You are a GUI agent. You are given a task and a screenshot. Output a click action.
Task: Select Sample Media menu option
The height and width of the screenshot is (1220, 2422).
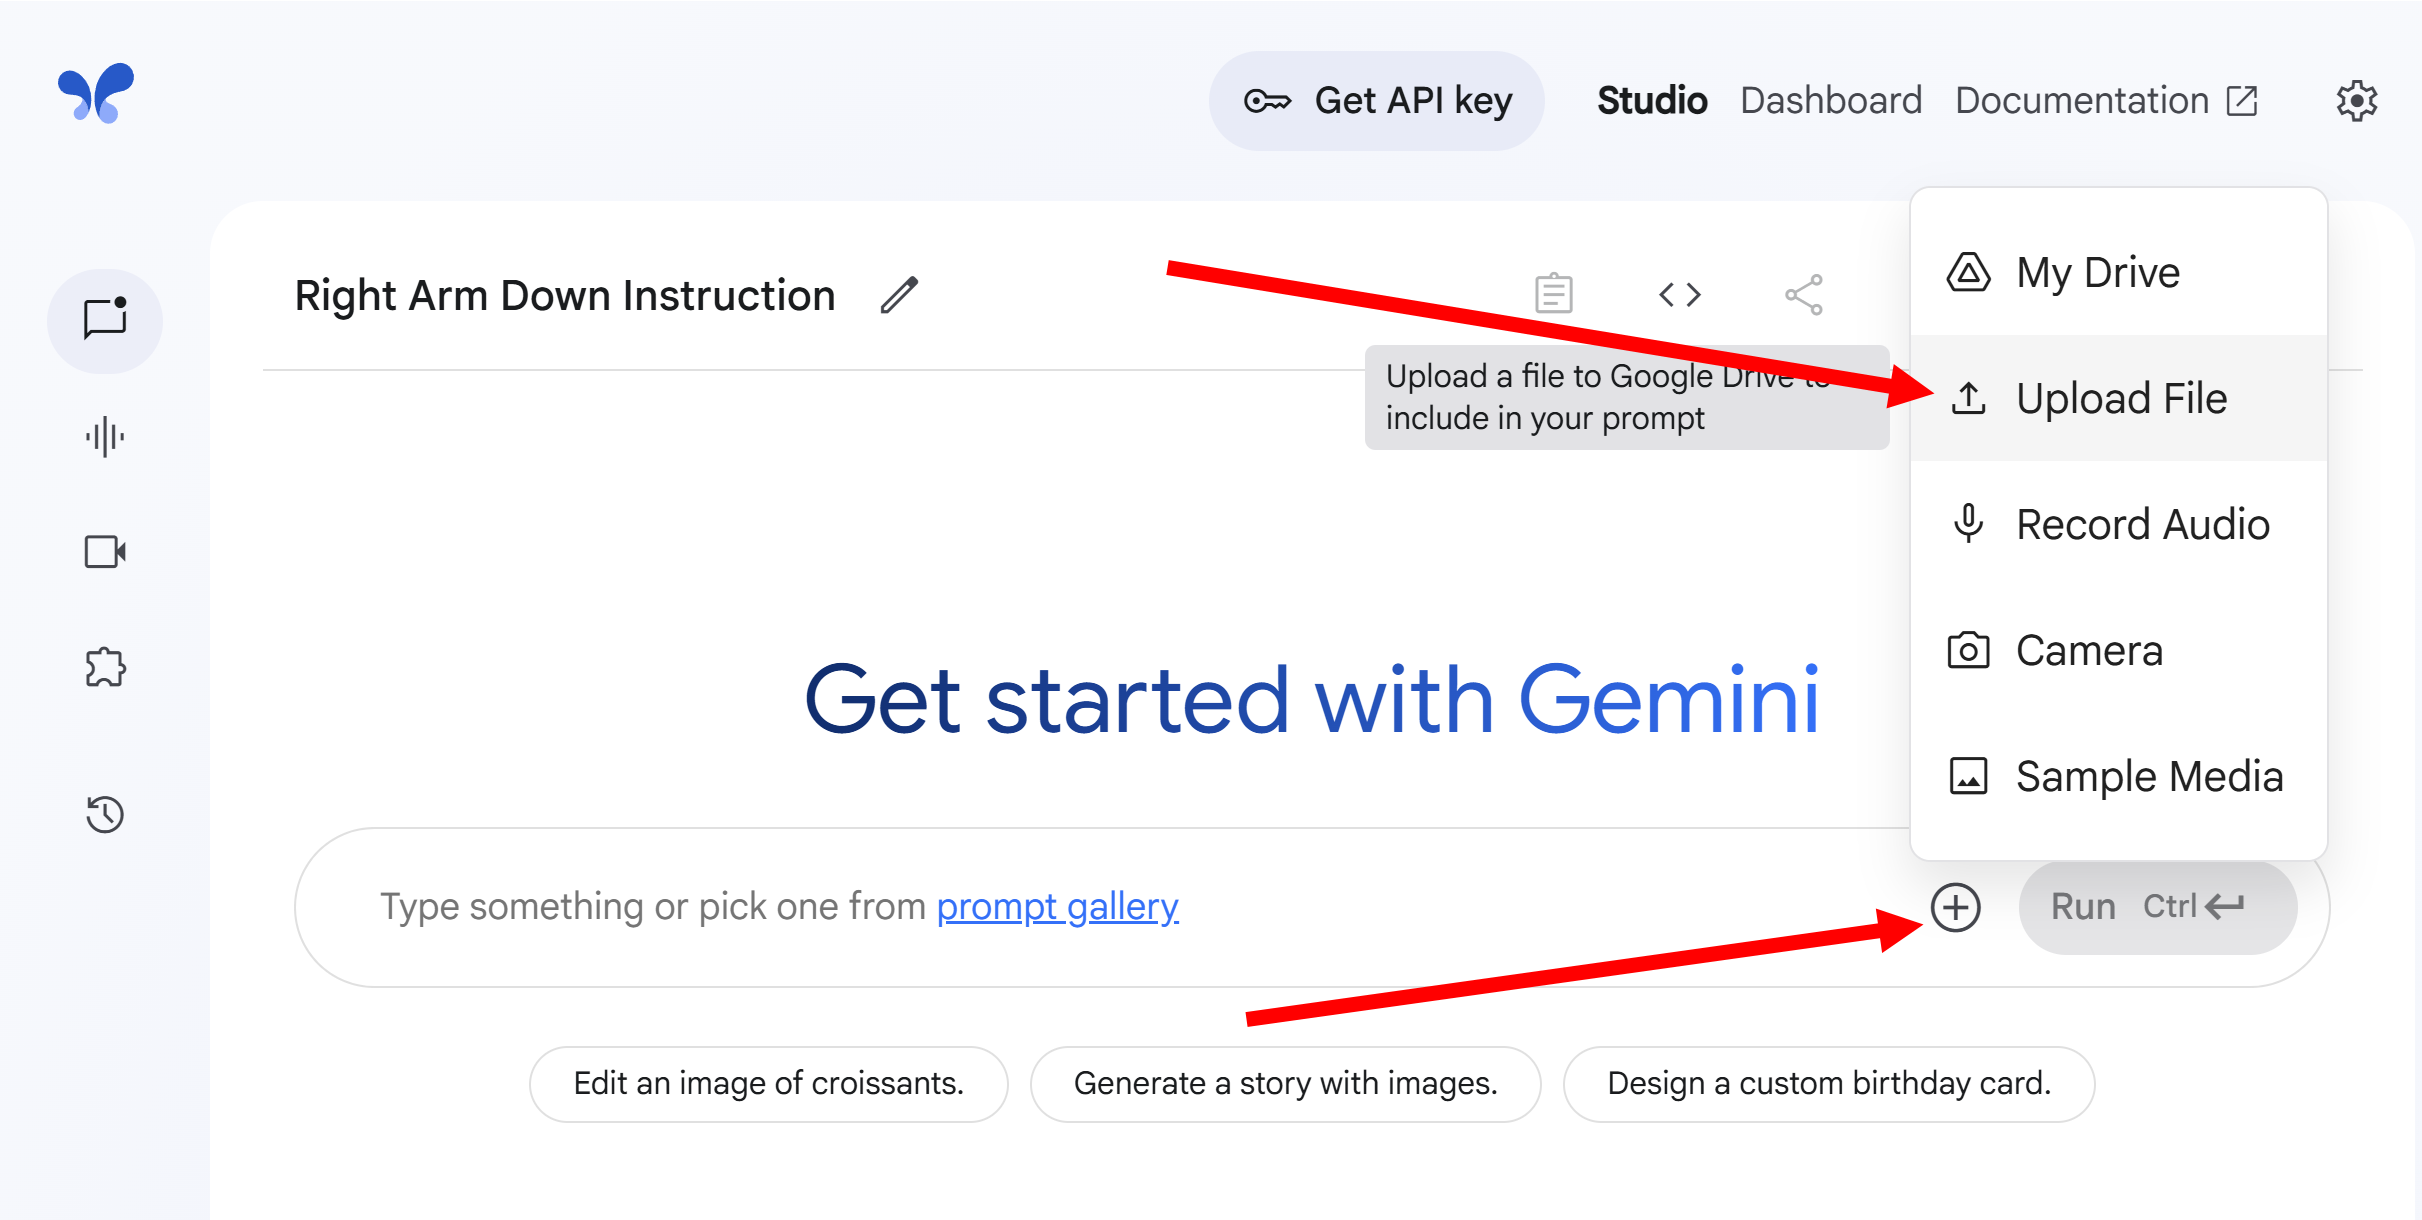2148,777
